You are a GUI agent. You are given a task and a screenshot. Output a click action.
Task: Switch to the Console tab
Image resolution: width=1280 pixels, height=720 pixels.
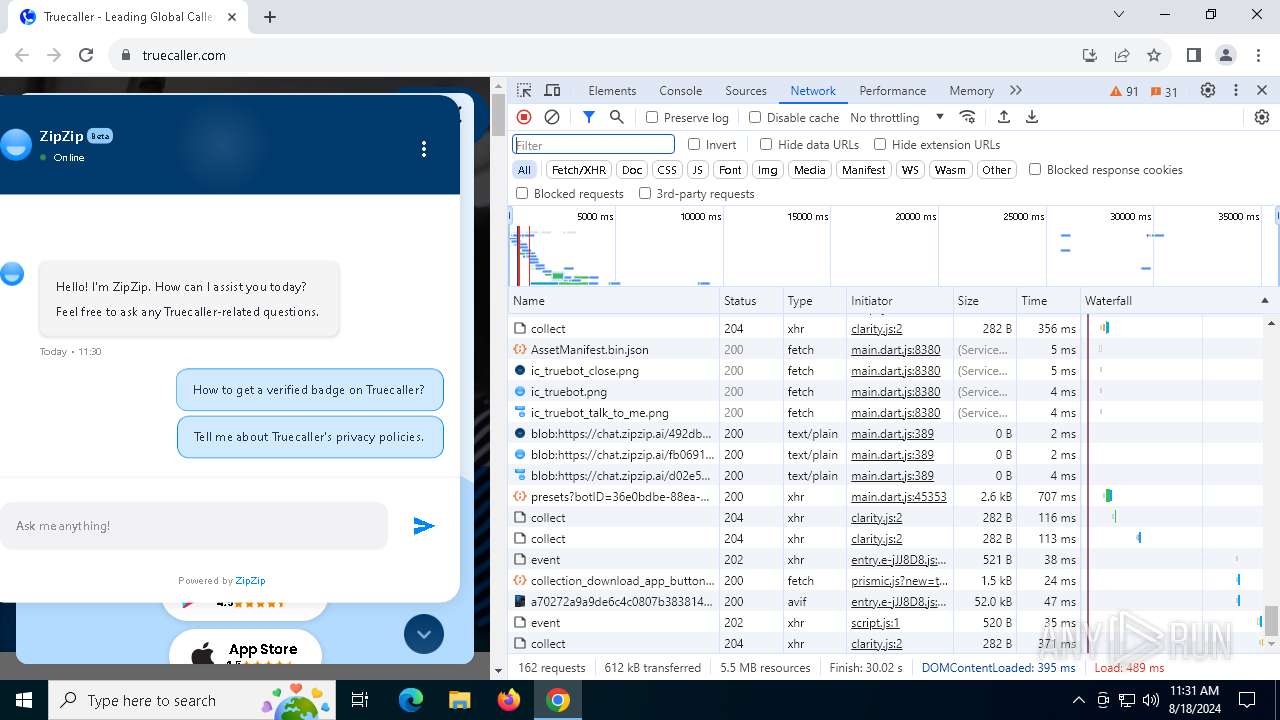[x=680, y=90]
